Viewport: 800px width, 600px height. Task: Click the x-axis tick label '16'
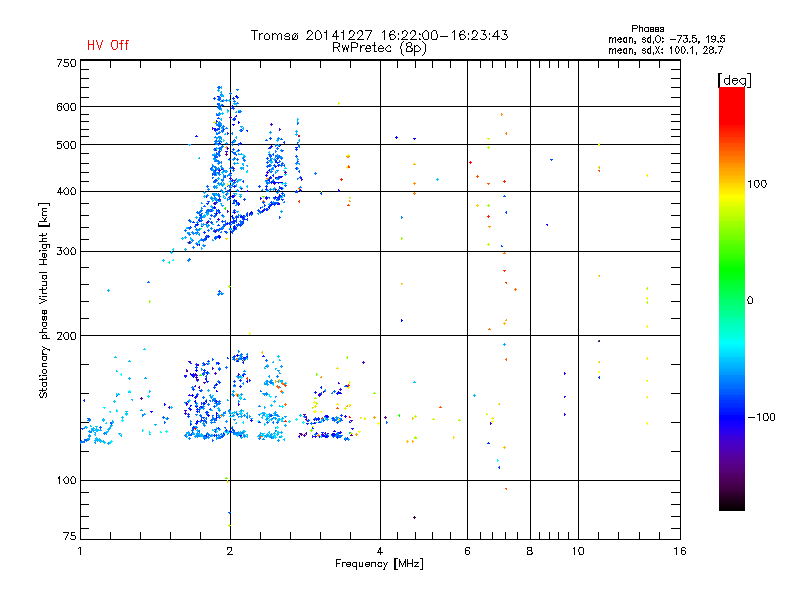point(680,551)
